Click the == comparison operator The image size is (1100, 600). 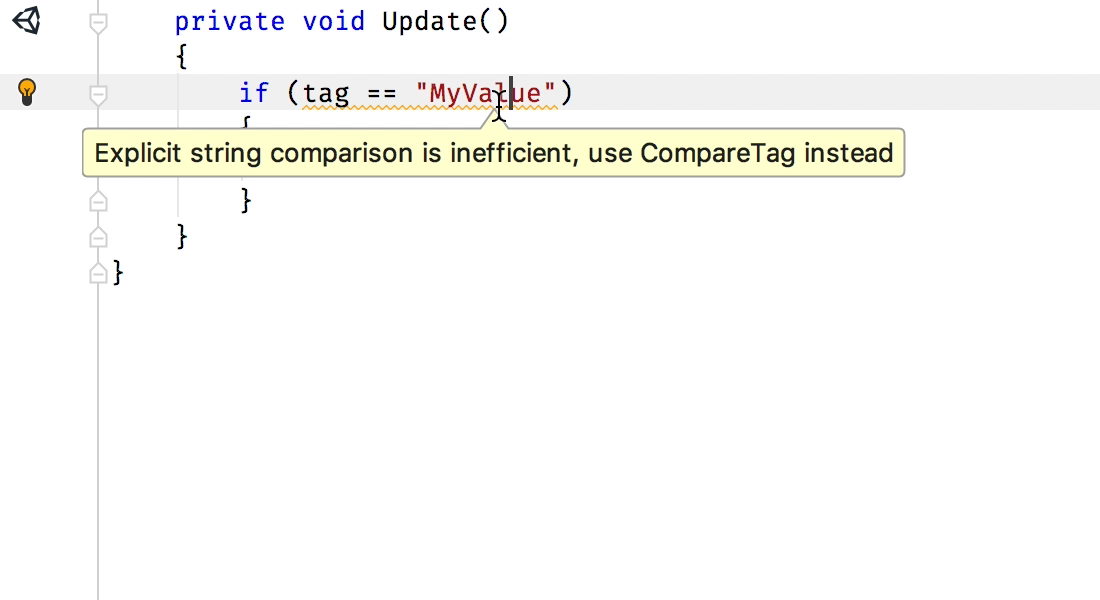382,93
